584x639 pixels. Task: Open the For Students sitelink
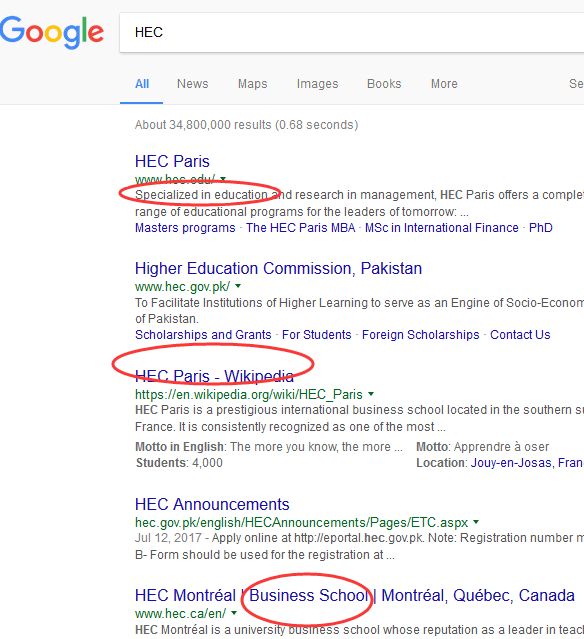click(x=317, y=335)
